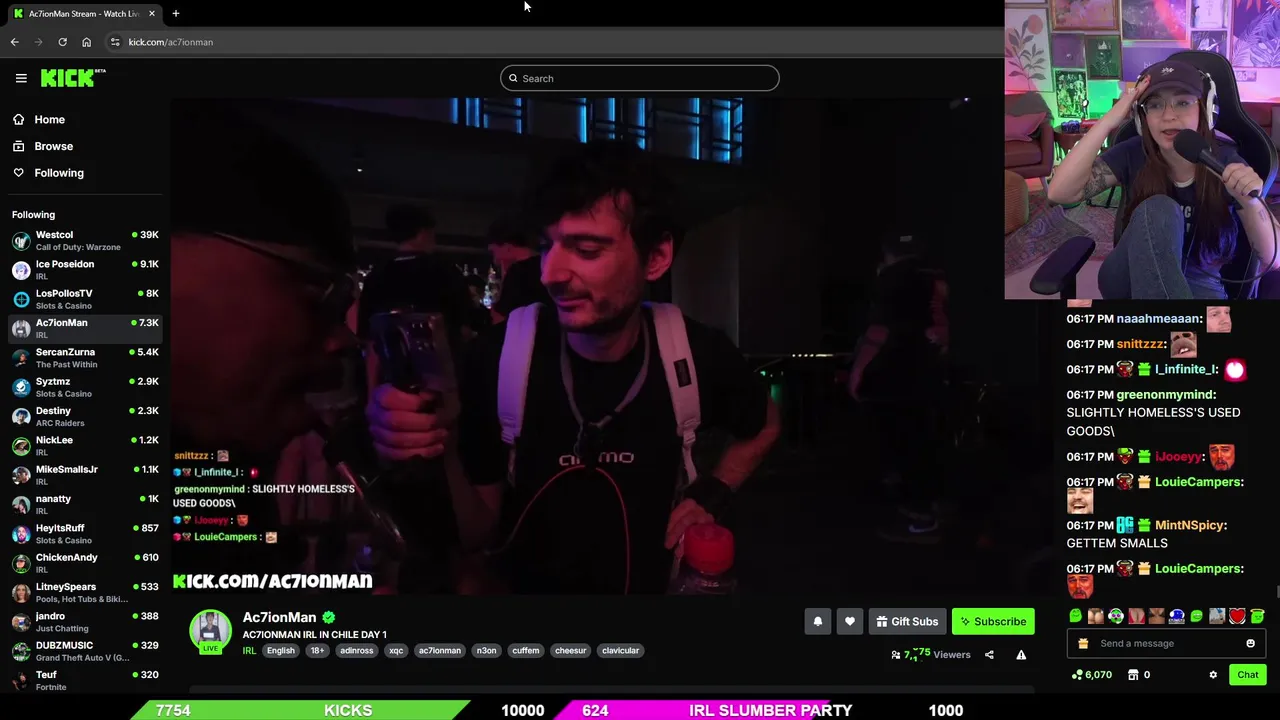Select the adinross tag

coord(357,651)
